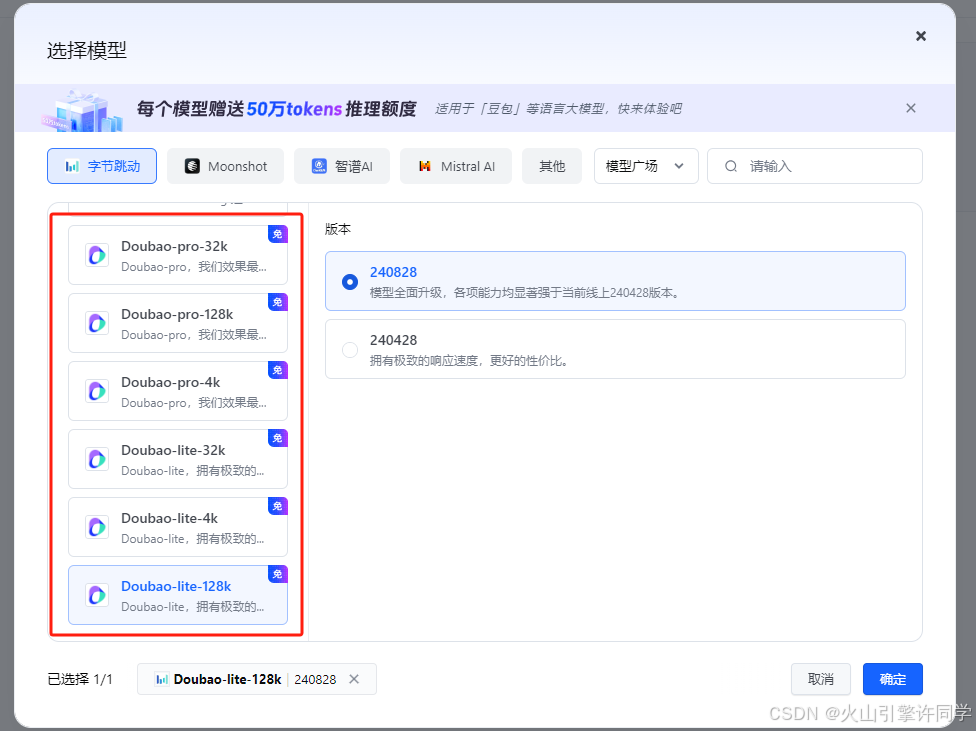The image size is (976, 731).
Task: Click the Doubao logo icon on Doubao-lite-128k
Action: (97, 595)
